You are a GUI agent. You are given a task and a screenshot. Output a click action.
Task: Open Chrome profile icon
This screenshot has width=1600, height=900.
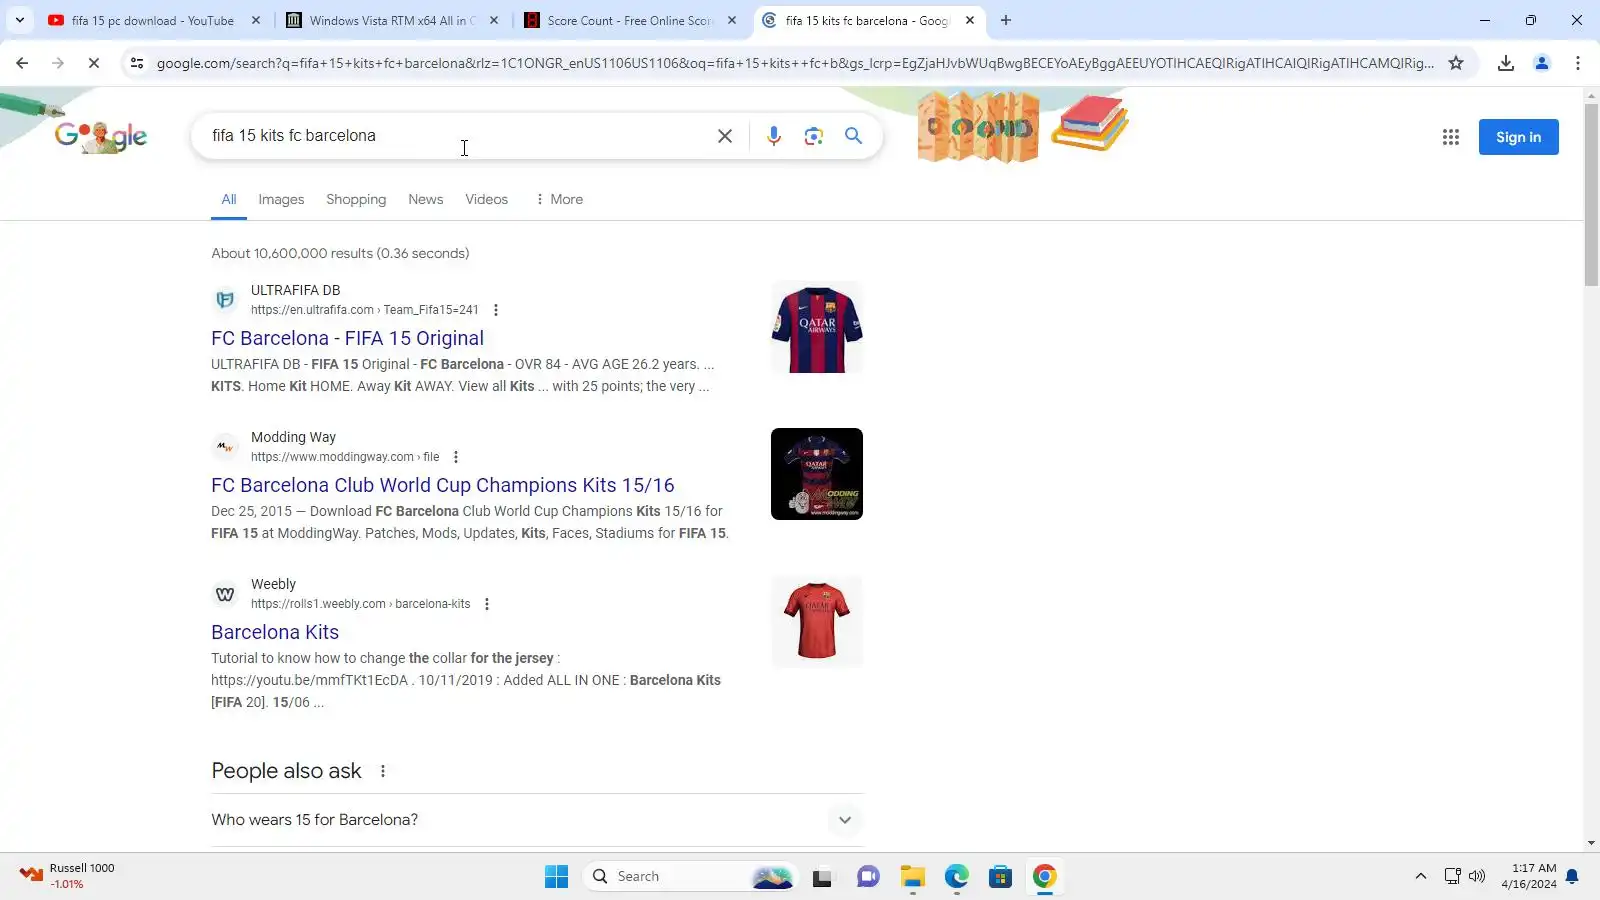1542,63
